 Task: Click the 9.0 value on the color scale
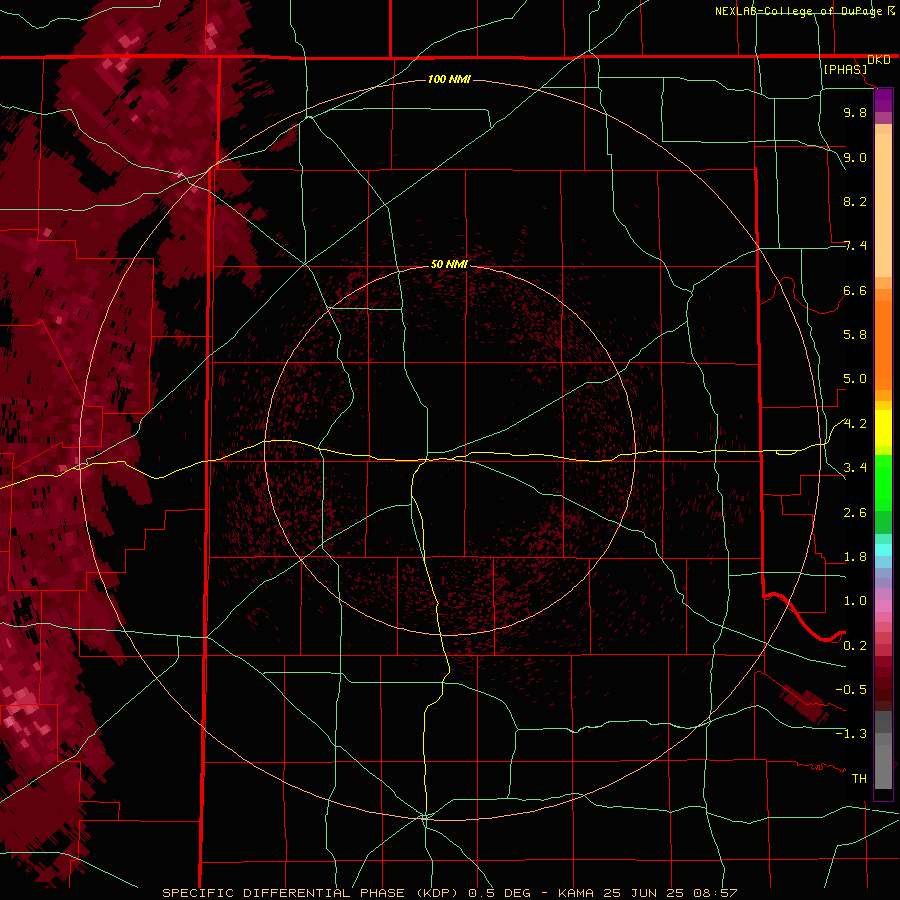click(855, 157)
